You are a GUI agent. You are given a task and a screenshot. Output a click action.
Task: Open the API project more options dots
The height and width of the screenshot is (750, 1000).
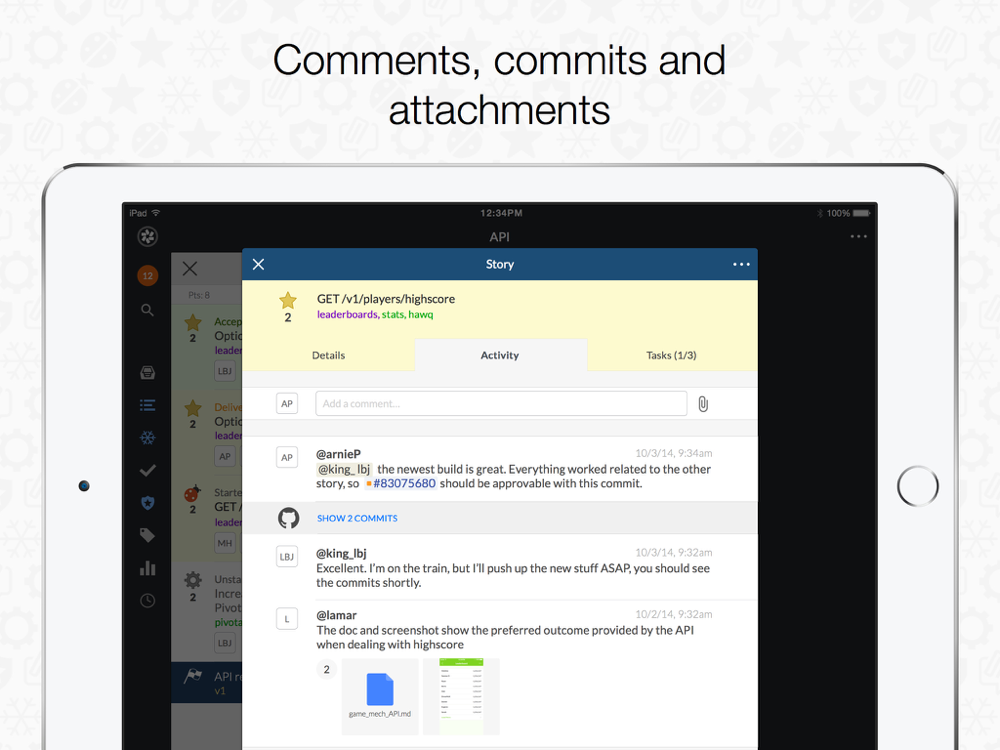coord(858,237)
